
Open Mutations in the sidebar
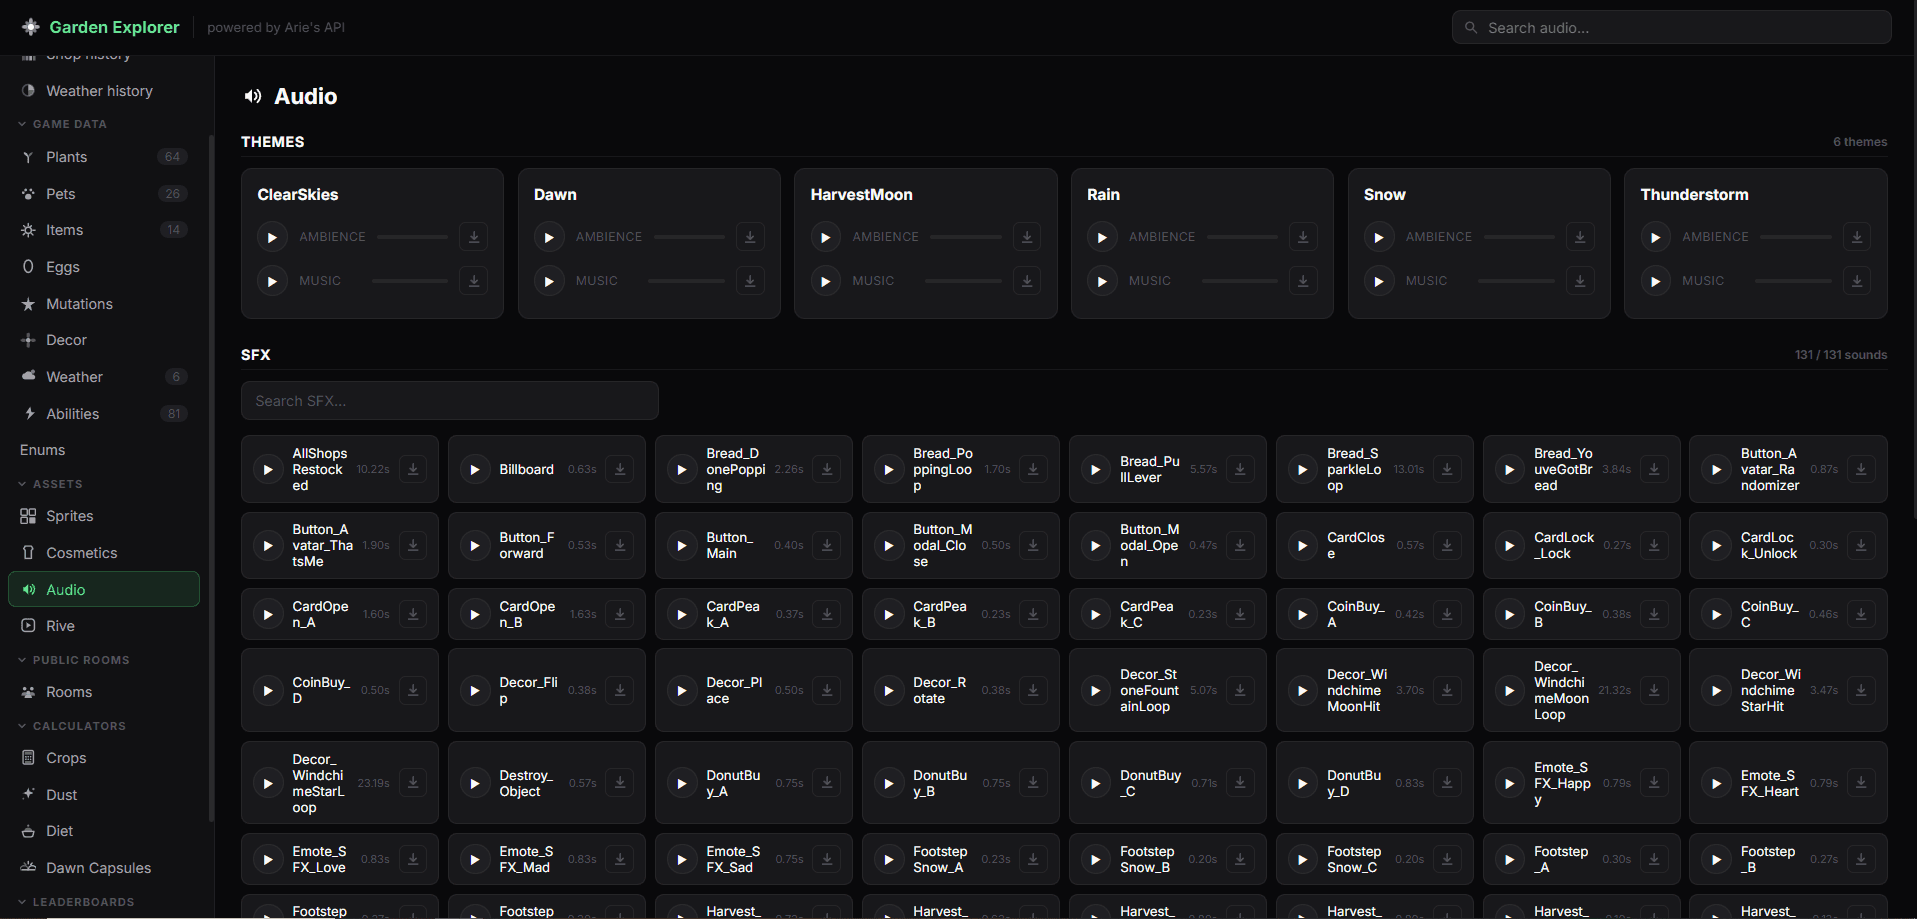(104, 304)
